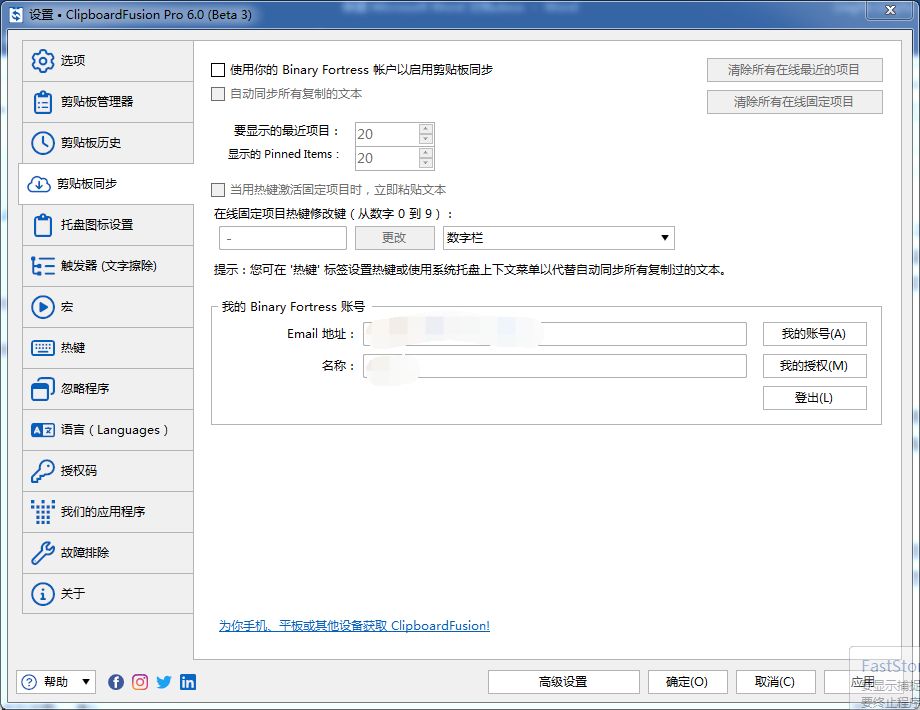
Task: Switch to the 选项 tab
Action: tap(108, 60)
